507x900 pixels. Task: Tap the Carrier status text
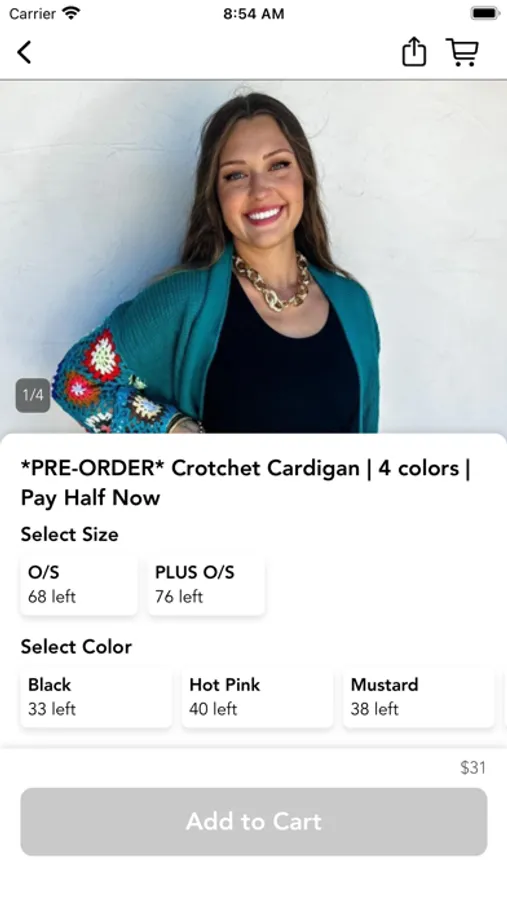click(33, 13)
